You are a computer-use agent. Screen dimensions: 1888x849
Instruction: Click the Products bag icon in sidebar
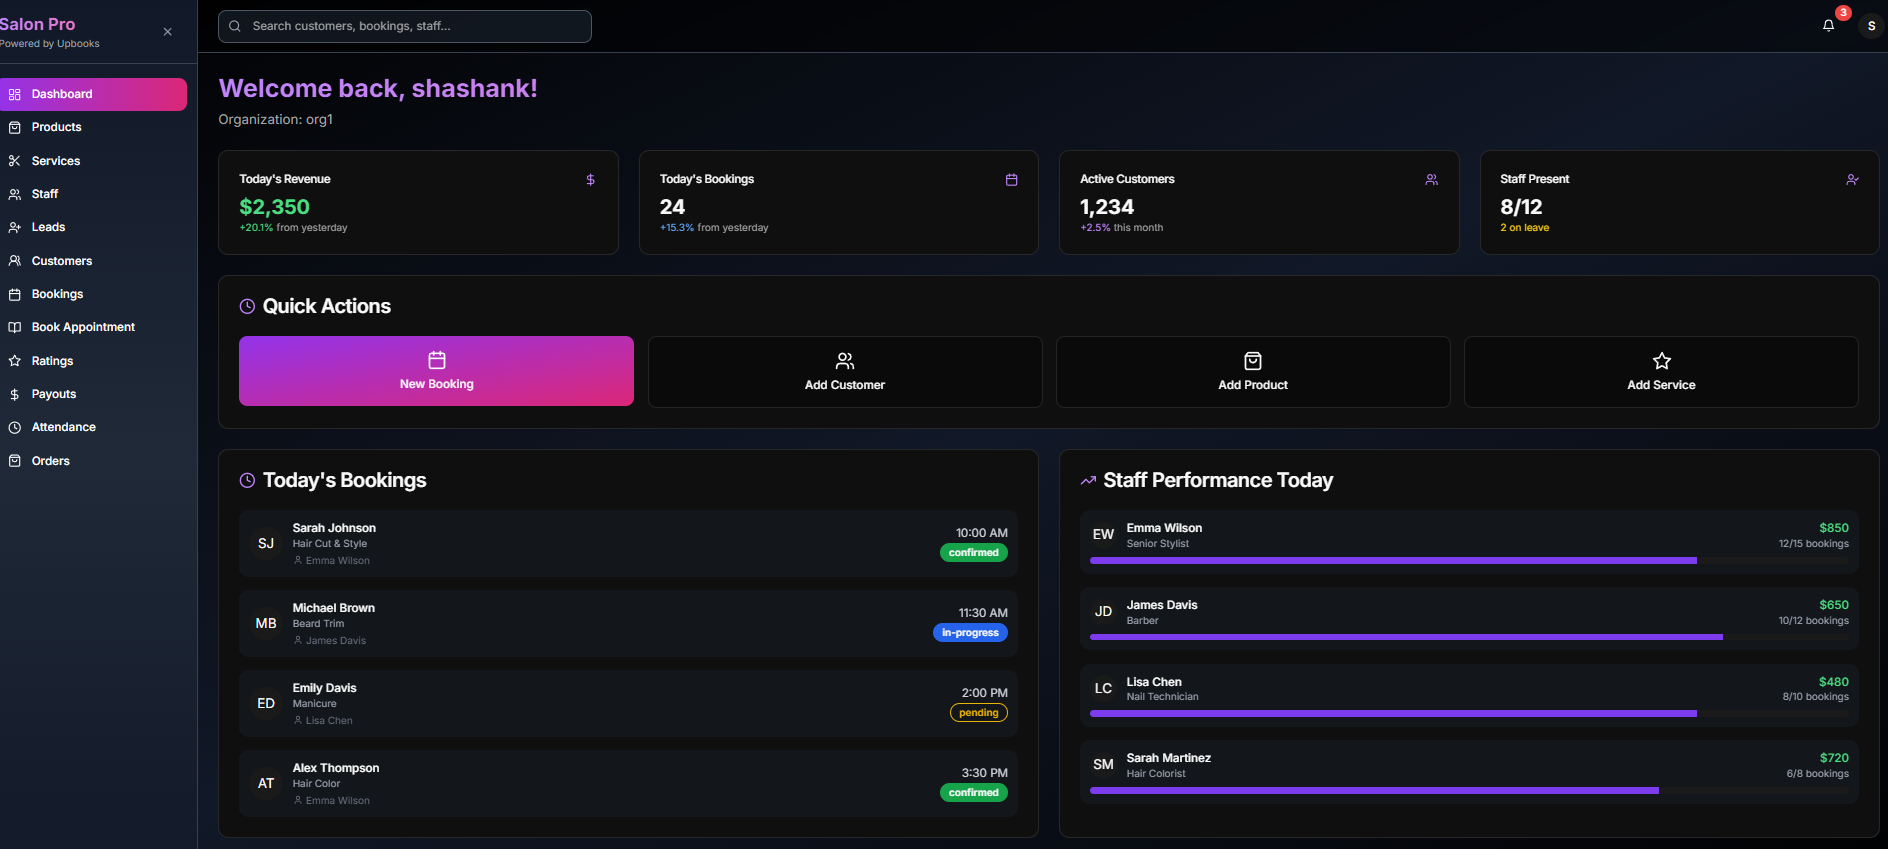[15, 128]
